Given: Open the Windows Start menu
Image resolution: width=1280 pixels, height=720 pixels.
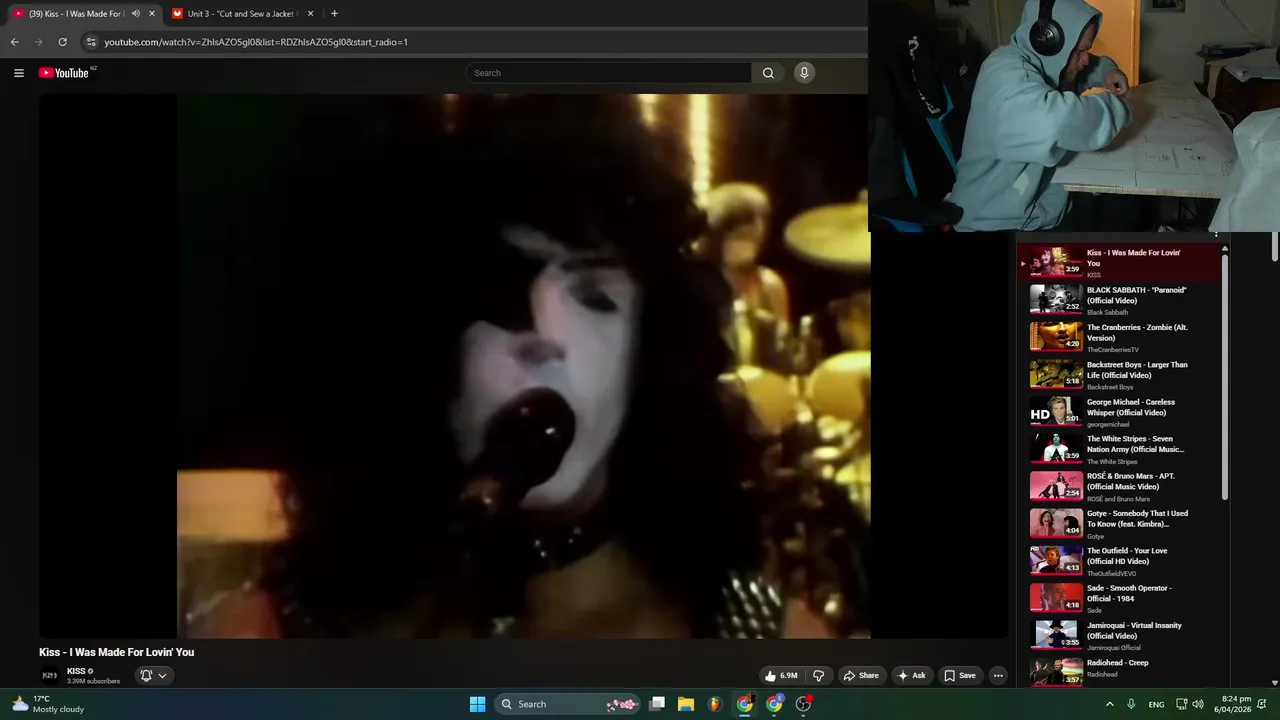Looking at the screenshot, I should point(478,704).
